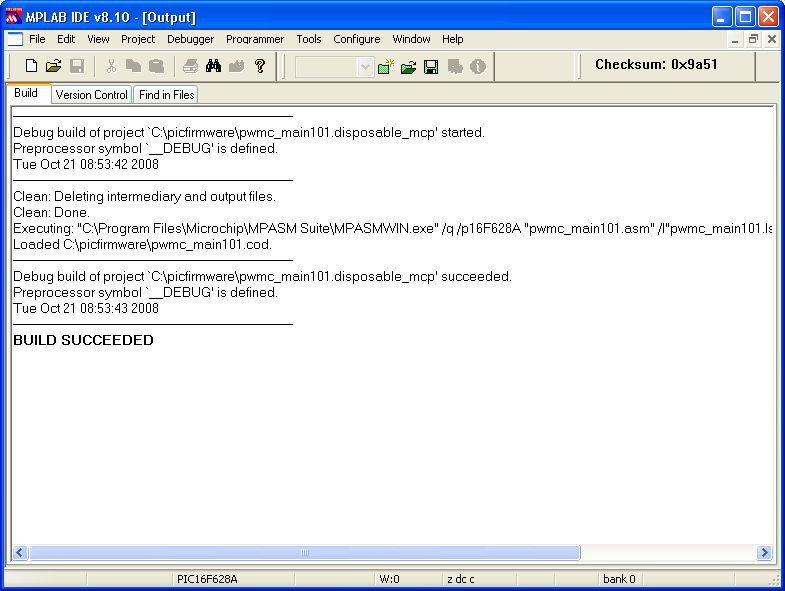Switch to the Version Control tab
The width and height of the screenshot is (785, 591).
91,95
